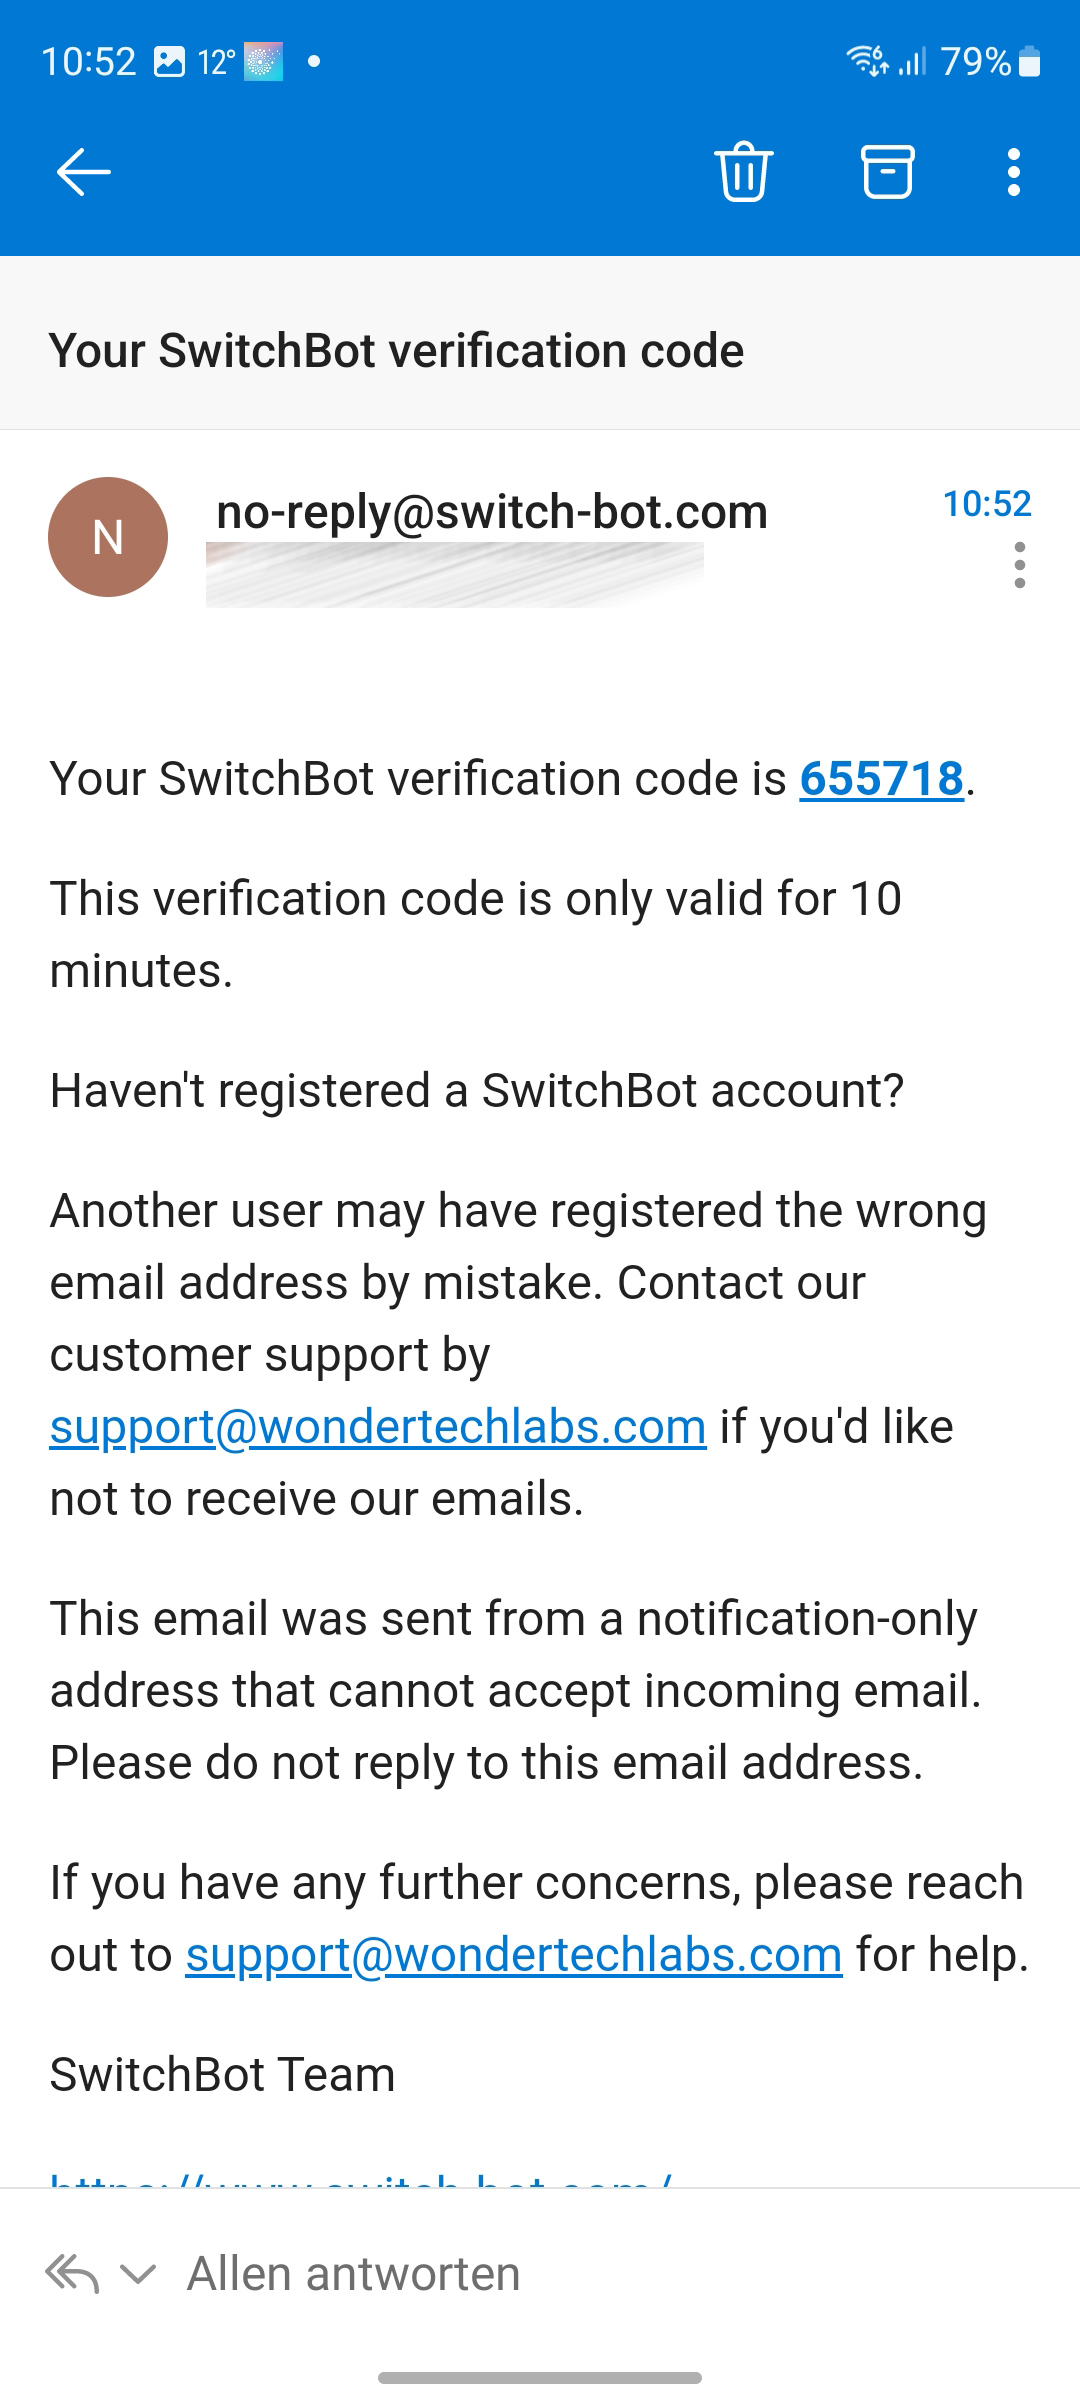
Task: Tap the reply-all arrows icon
Action: [72, 2274]
